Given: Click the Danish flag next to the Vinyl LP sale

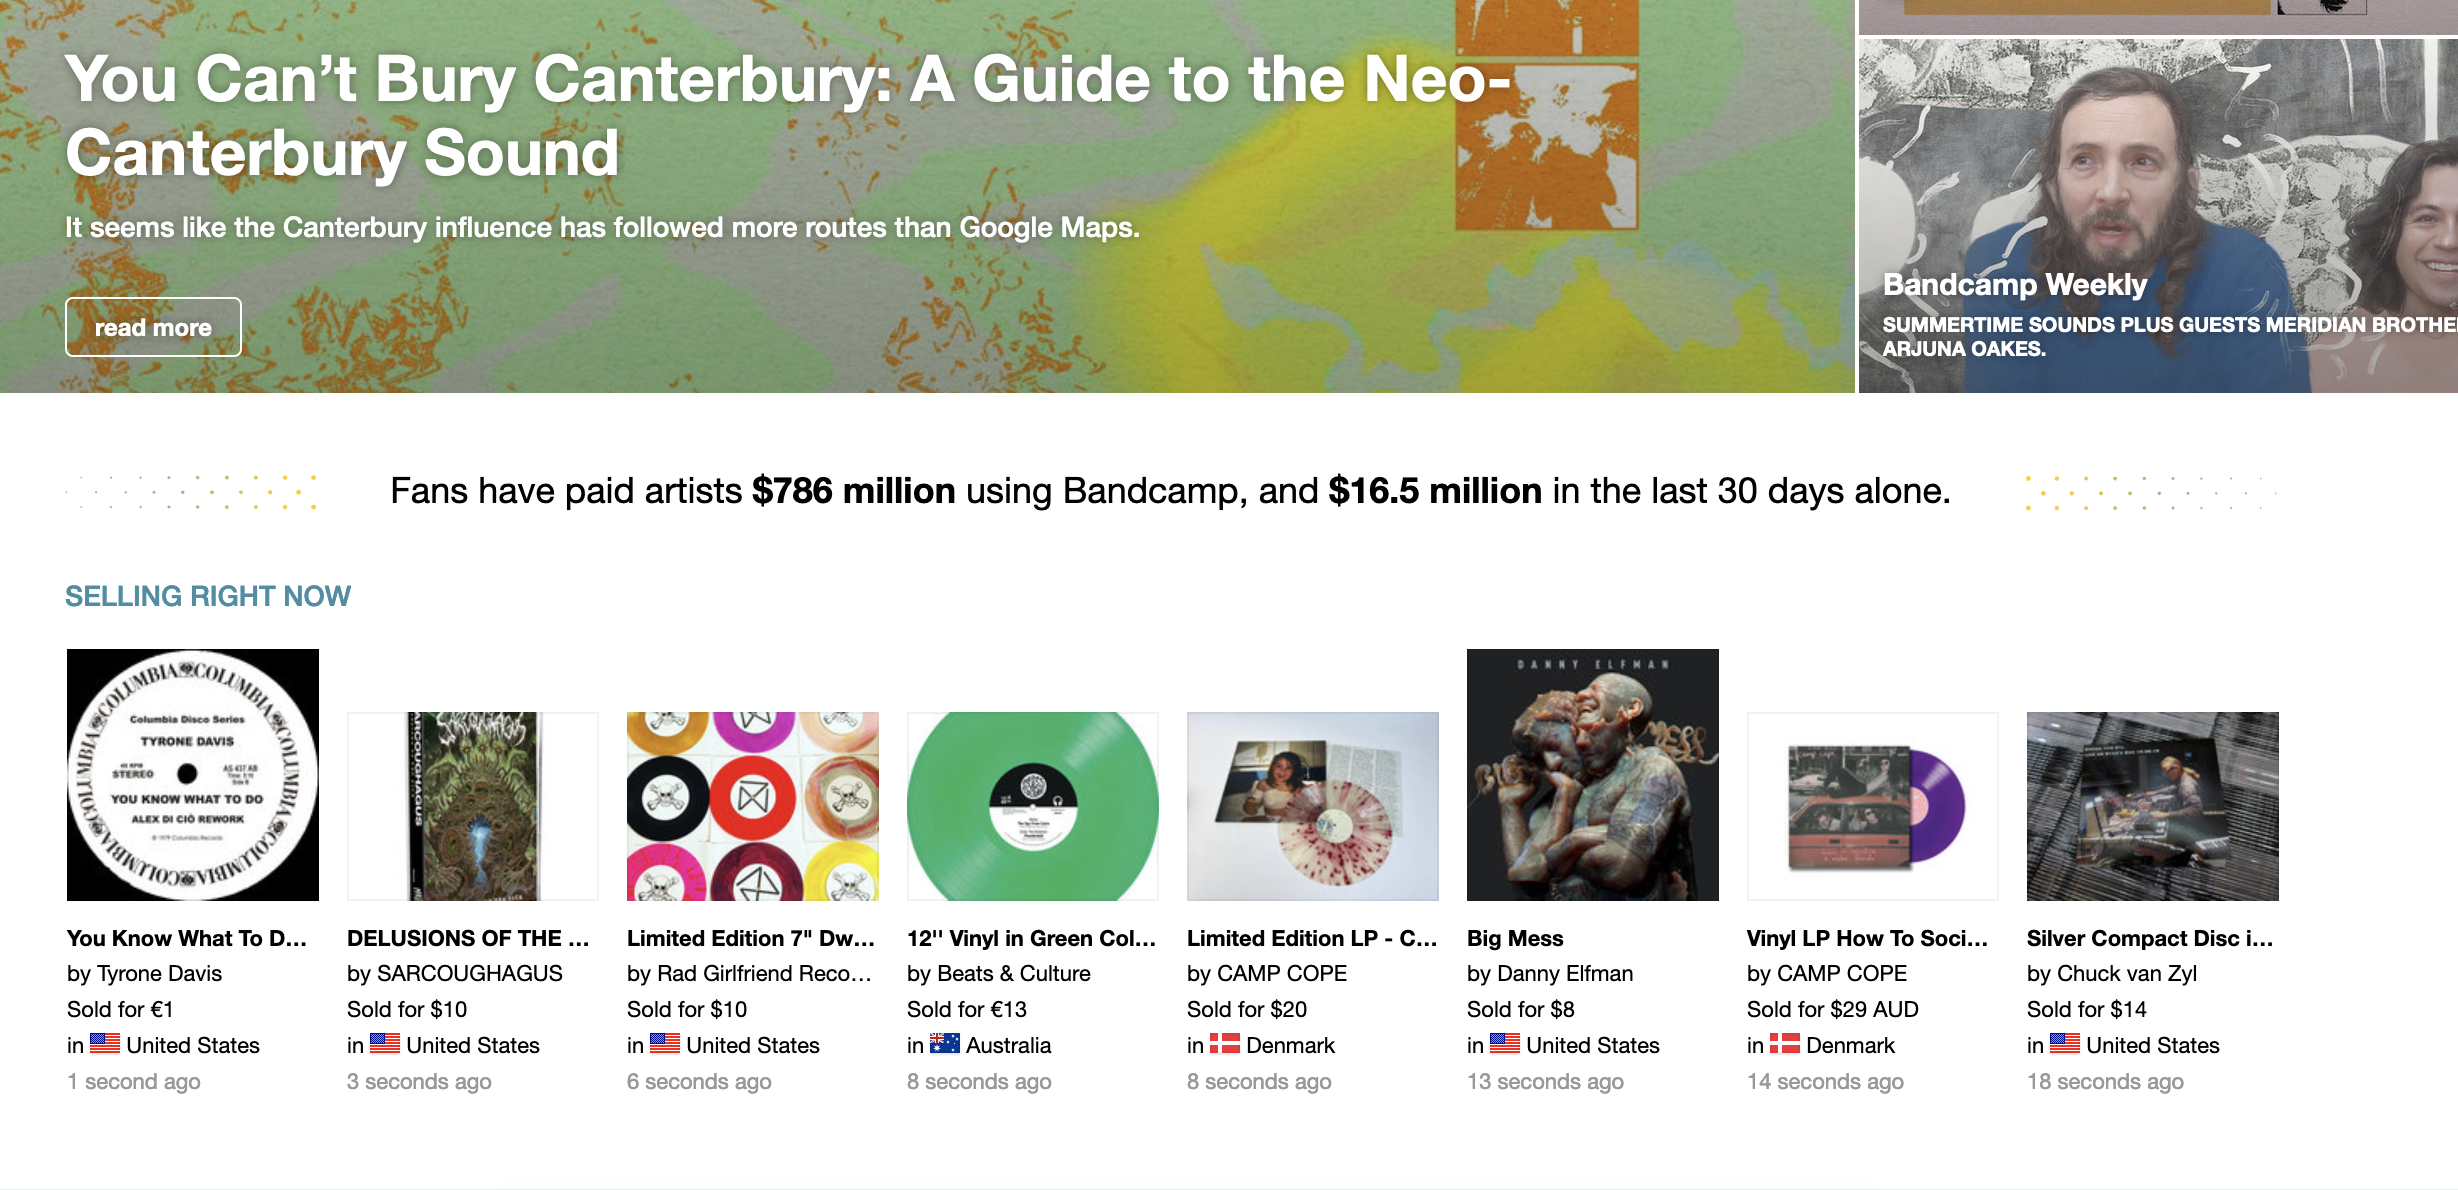Looking at the screenshot, I should point(1784,1044).
